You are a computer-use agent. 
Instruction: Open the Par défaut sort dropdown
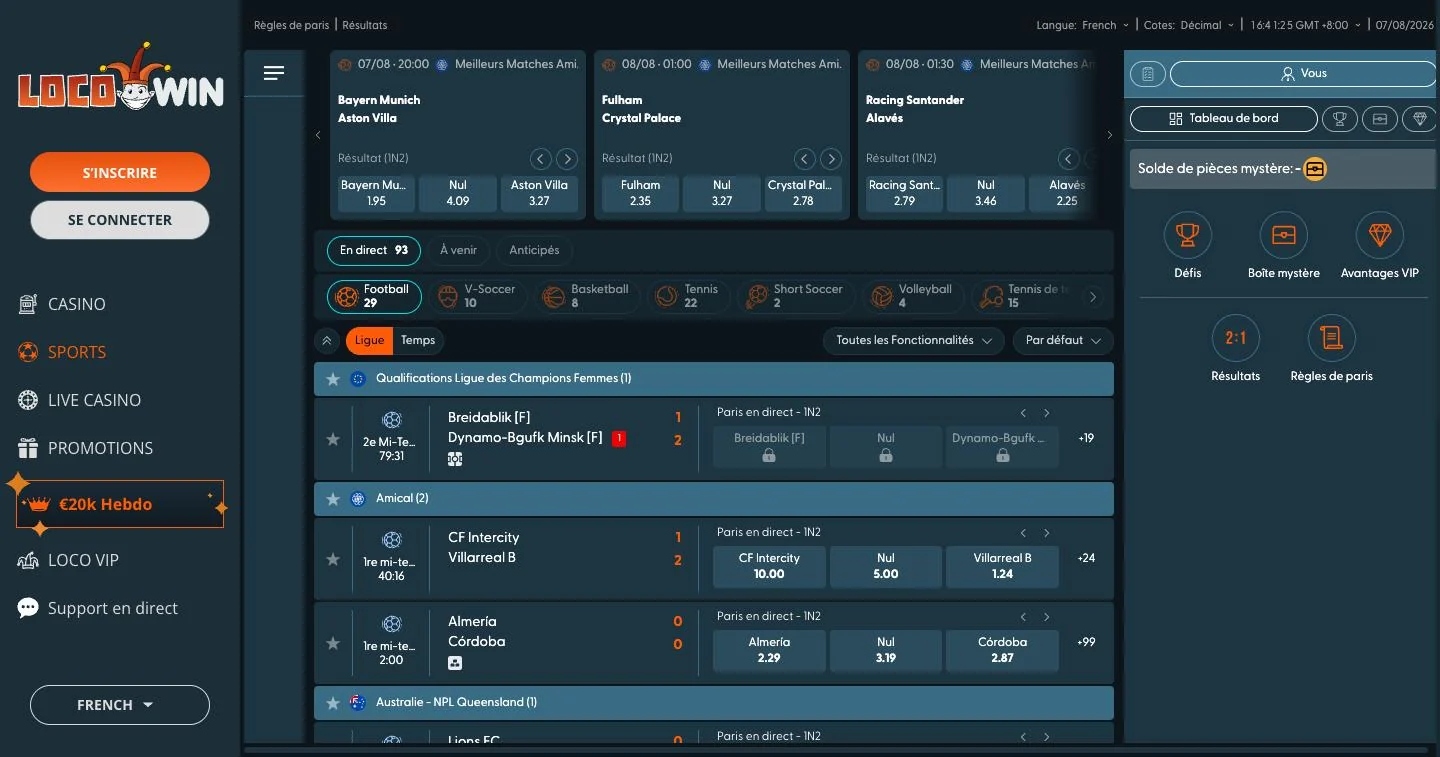click(x=1063, y=341)
